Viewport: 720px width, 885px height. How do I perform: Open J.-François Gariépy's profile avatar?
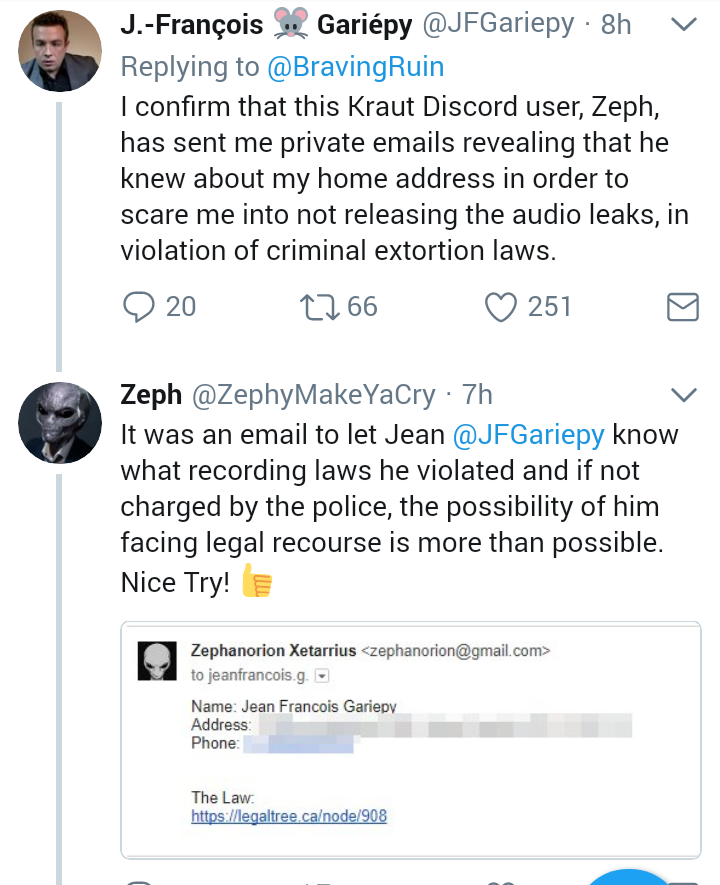pyautogui.click(x=60, y=51)
